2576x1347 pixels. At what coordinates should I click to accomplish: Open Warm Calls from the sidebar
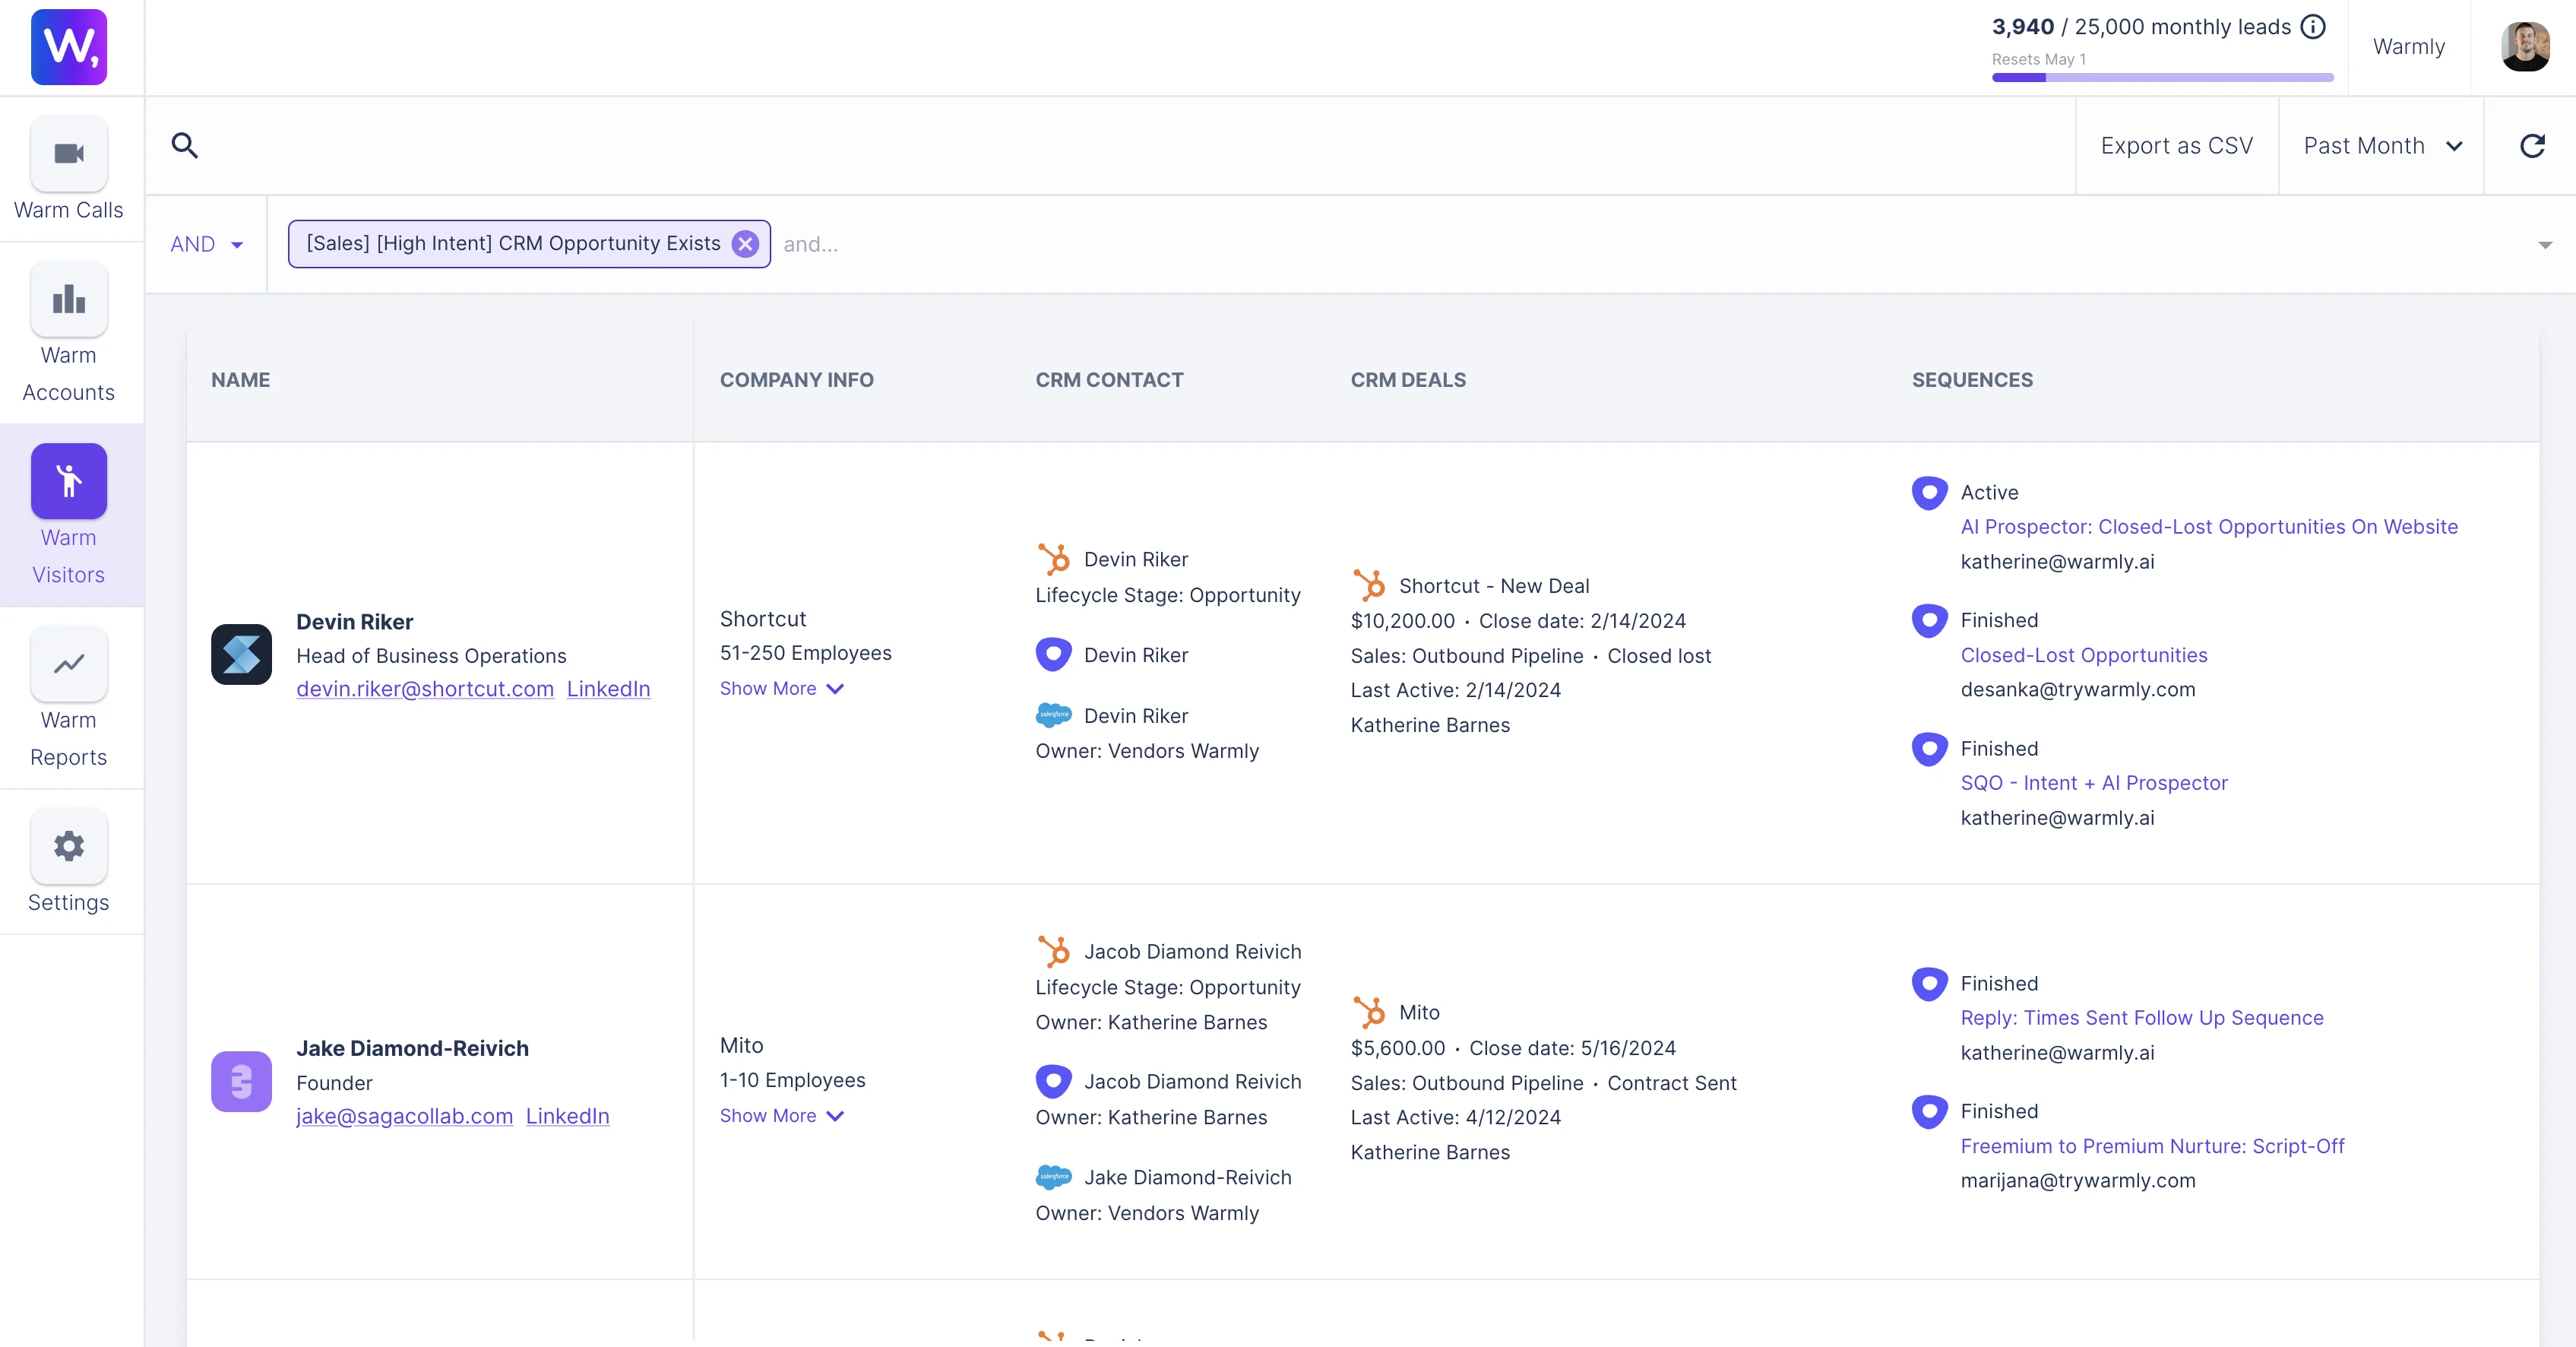(x=69, y=169)
